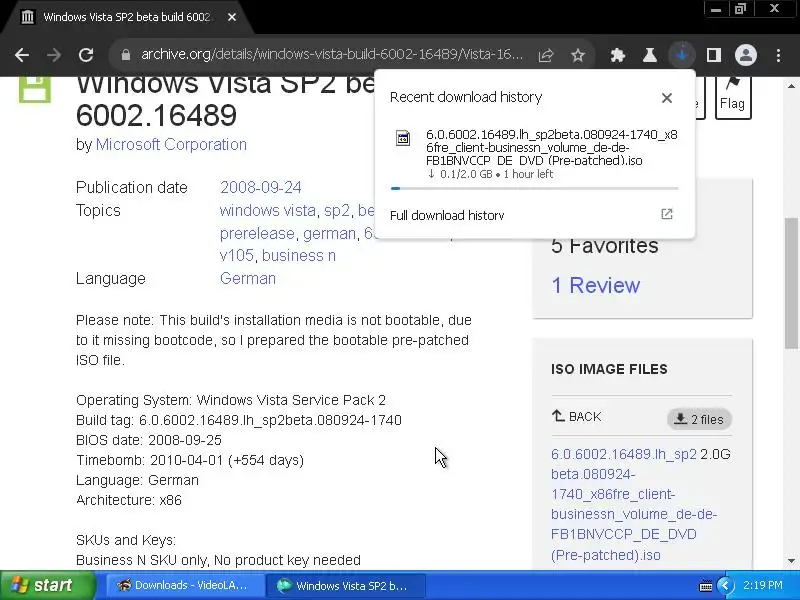This screenshot has width=800, height=600.
Task: Reload the archive.org page
Action: [86, 55]
